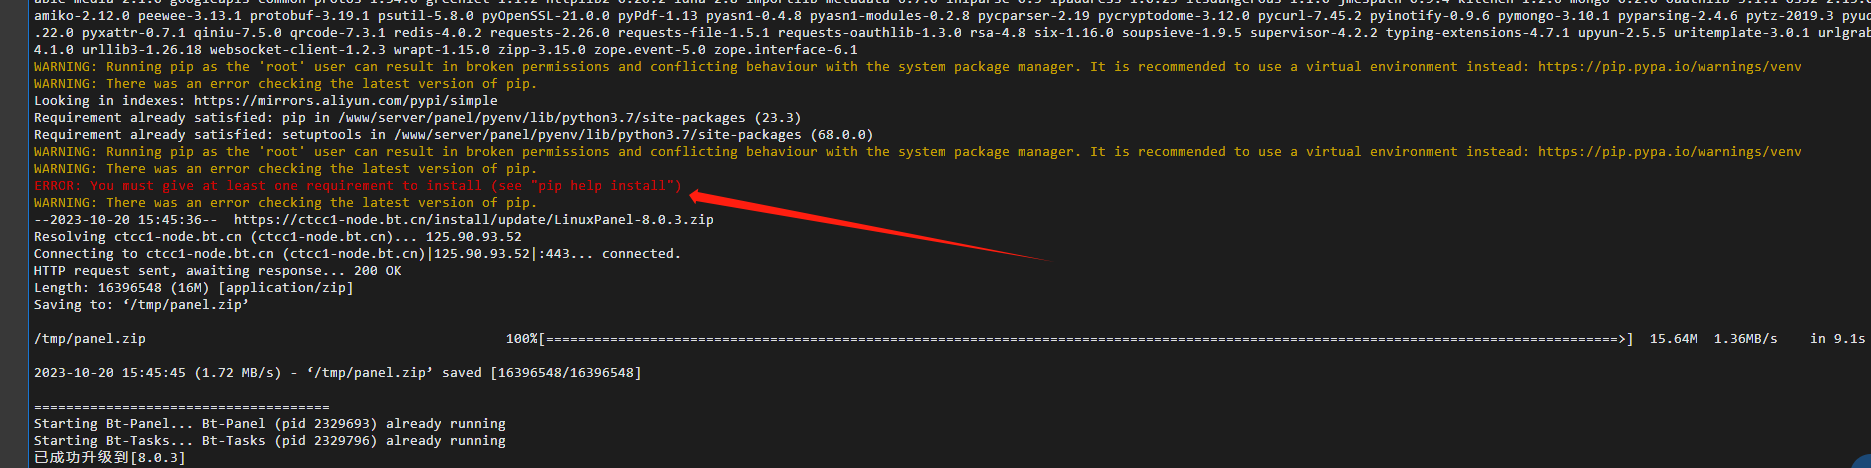Click the 'Looking in indexes' line text
The width and height of the screenshot is (1871, 468).
click(x=265, y=101)
